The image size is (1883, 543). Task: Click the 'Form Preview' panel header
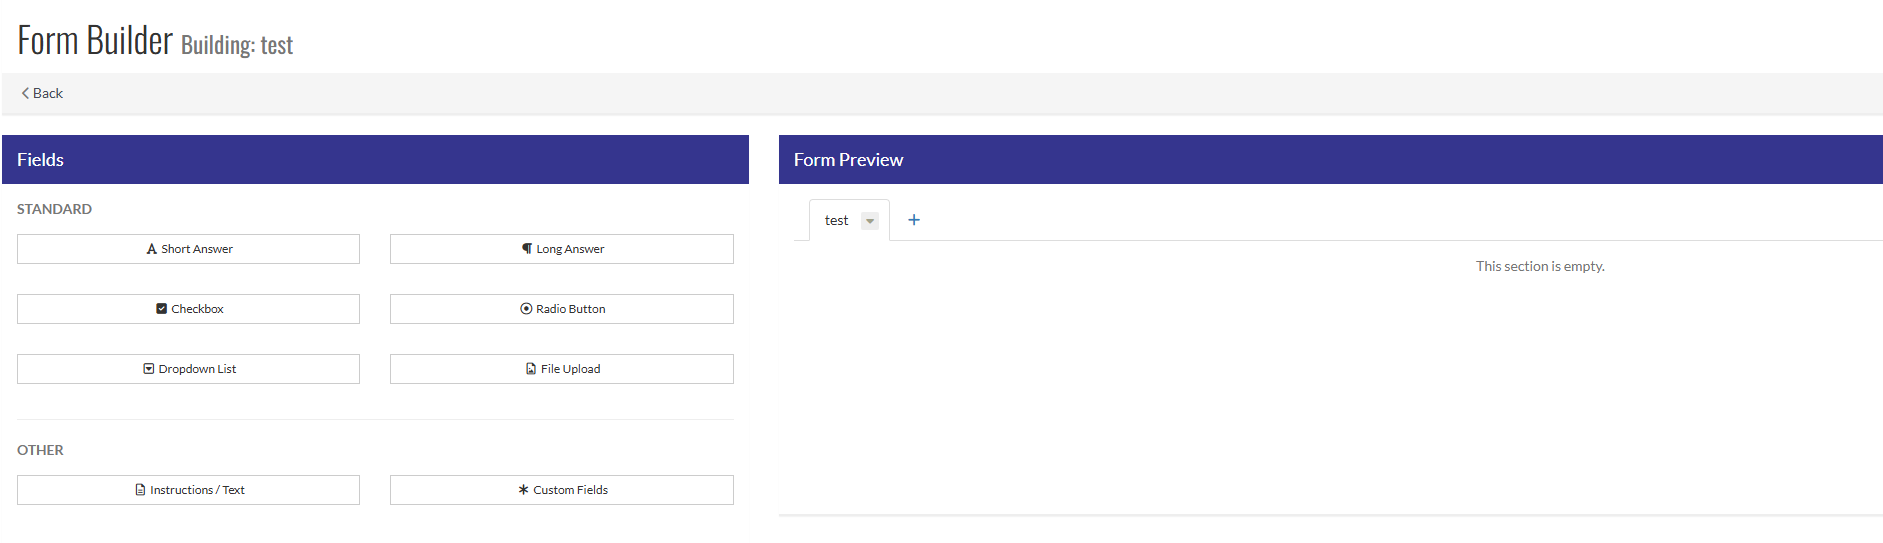1331,160
